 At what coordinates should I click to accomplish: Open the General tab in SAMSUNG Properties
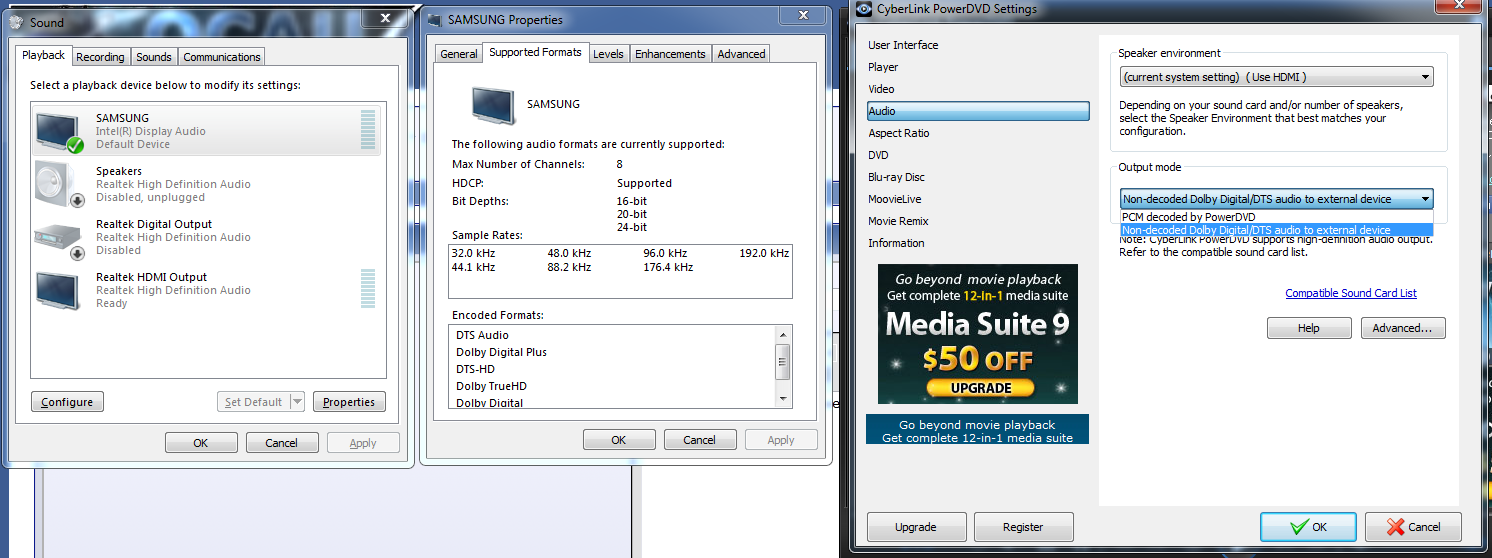pos(459,54)
